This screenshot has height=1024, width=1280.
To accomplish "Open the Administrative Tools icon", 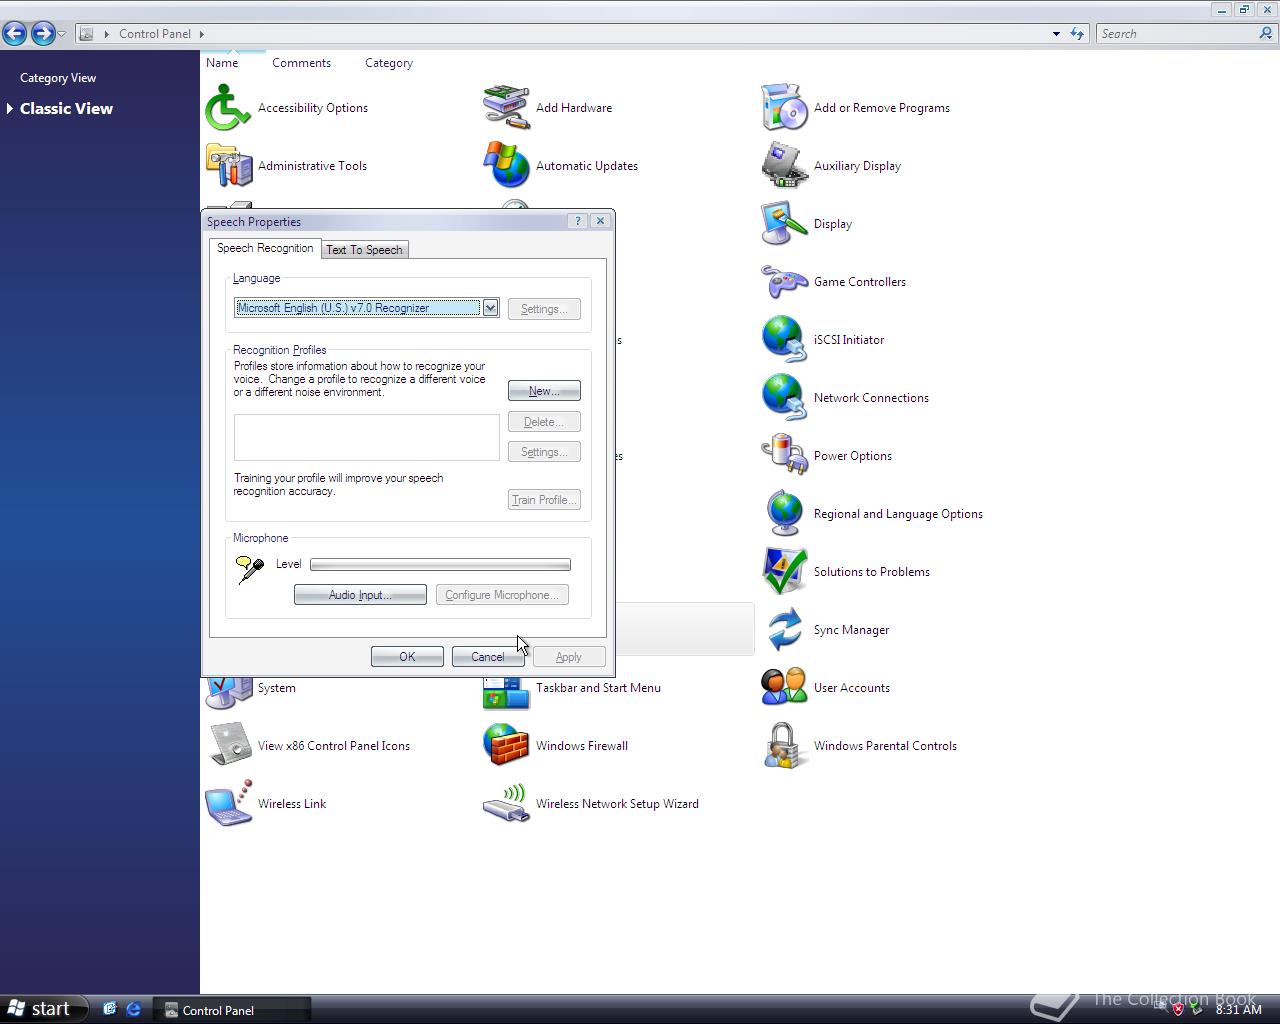I will click(228, 166).
